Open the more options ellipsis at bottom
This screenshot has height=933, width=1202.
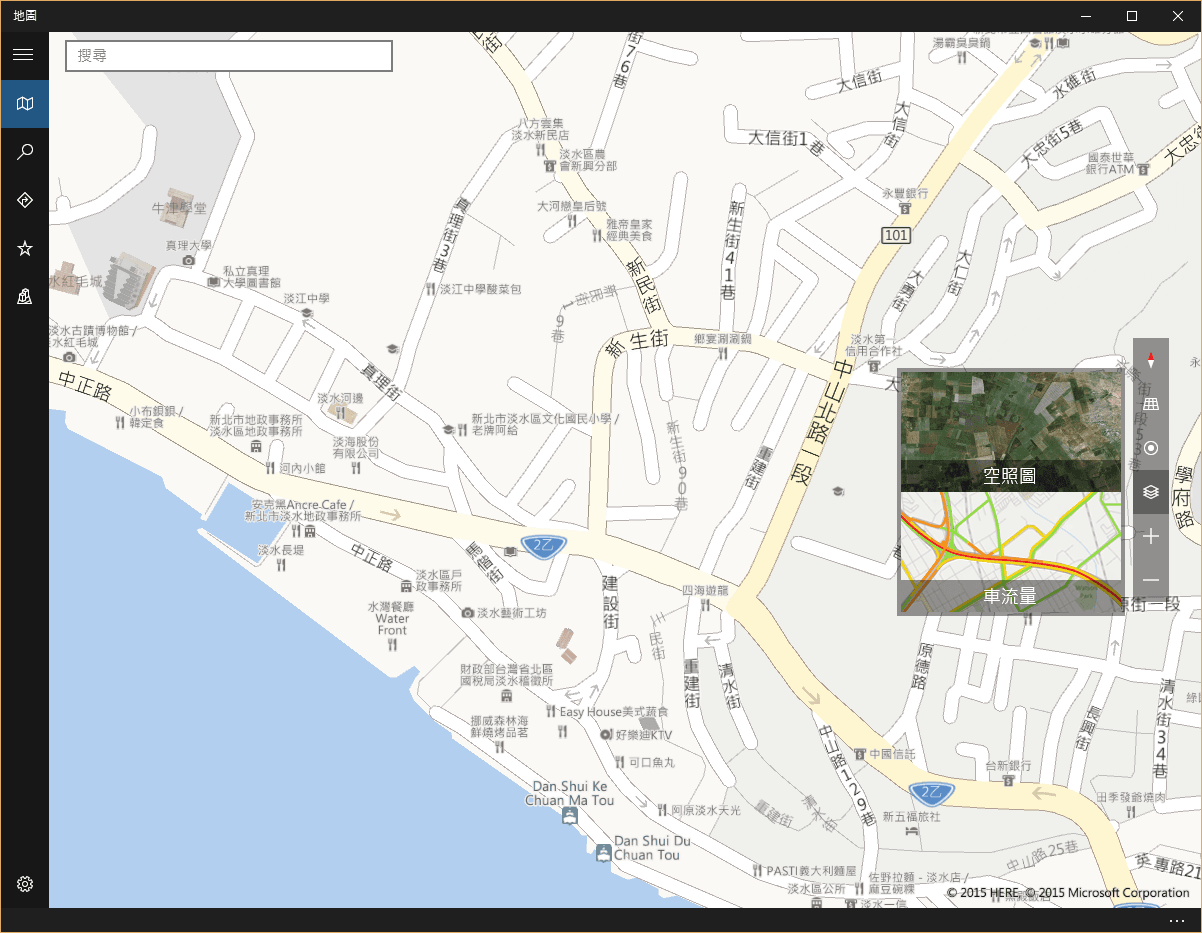click(x=1176, y=920)
